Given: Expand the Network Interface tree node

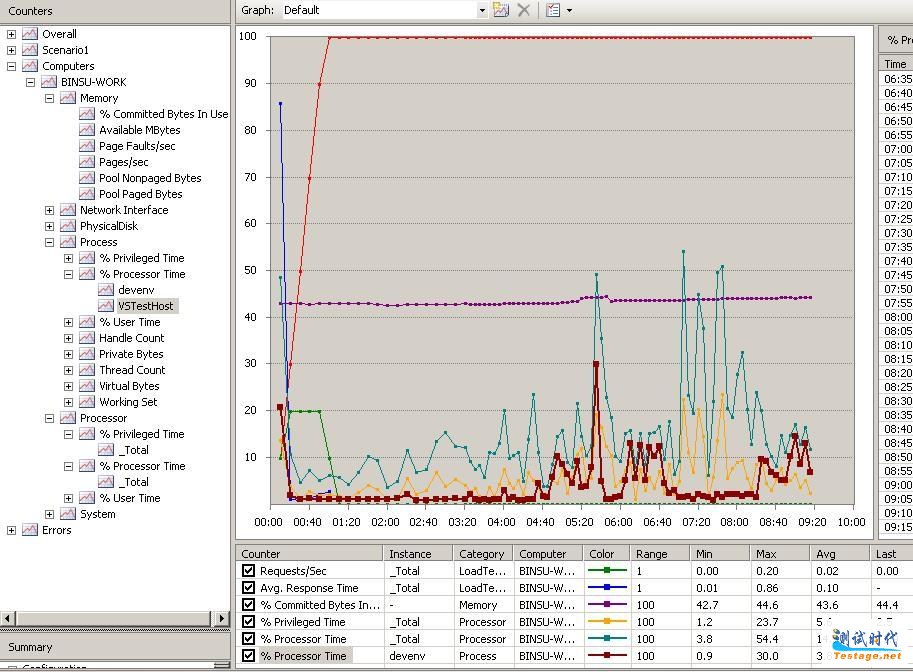Looking at the screenshot, I should (49, 210).
